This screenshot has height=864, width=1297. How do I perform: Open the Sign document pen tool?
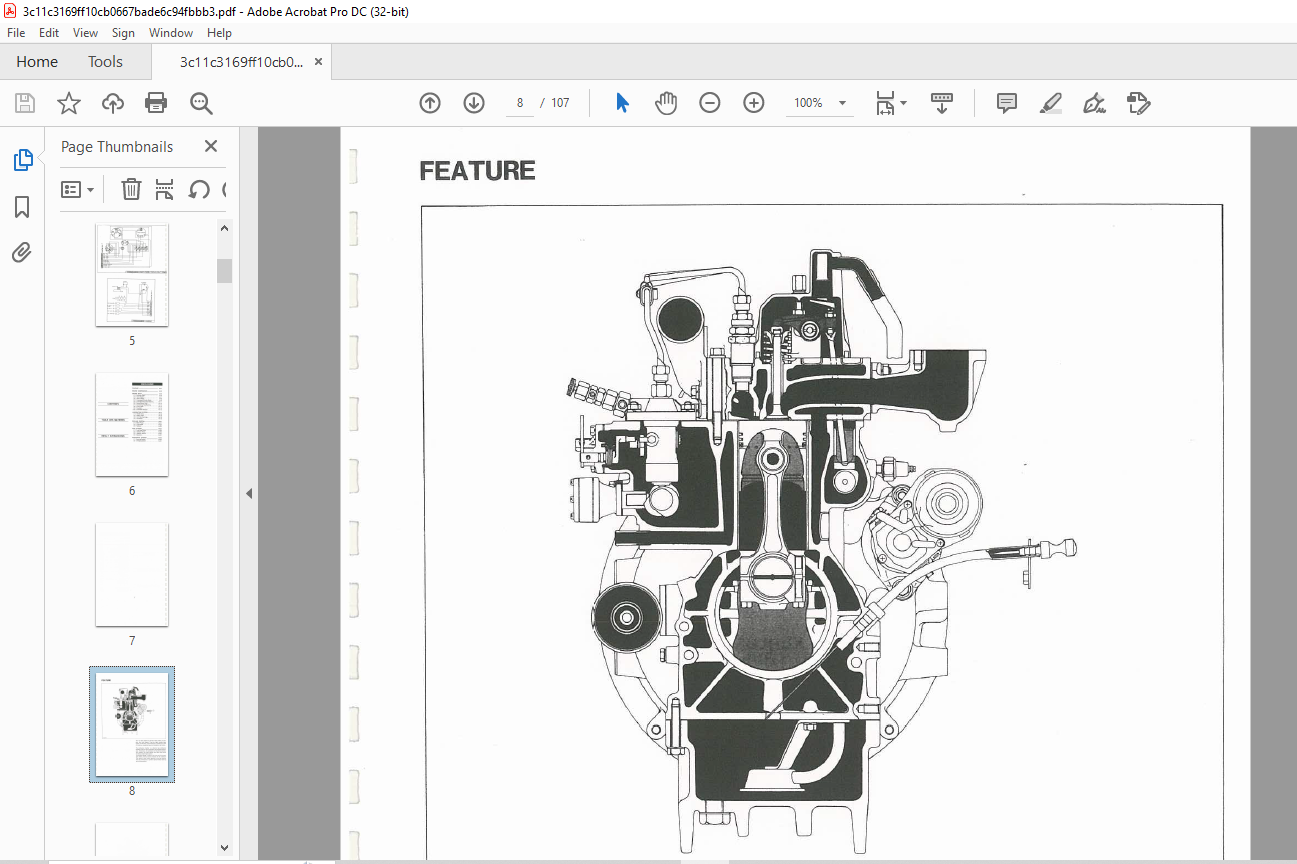(1094, 103)
